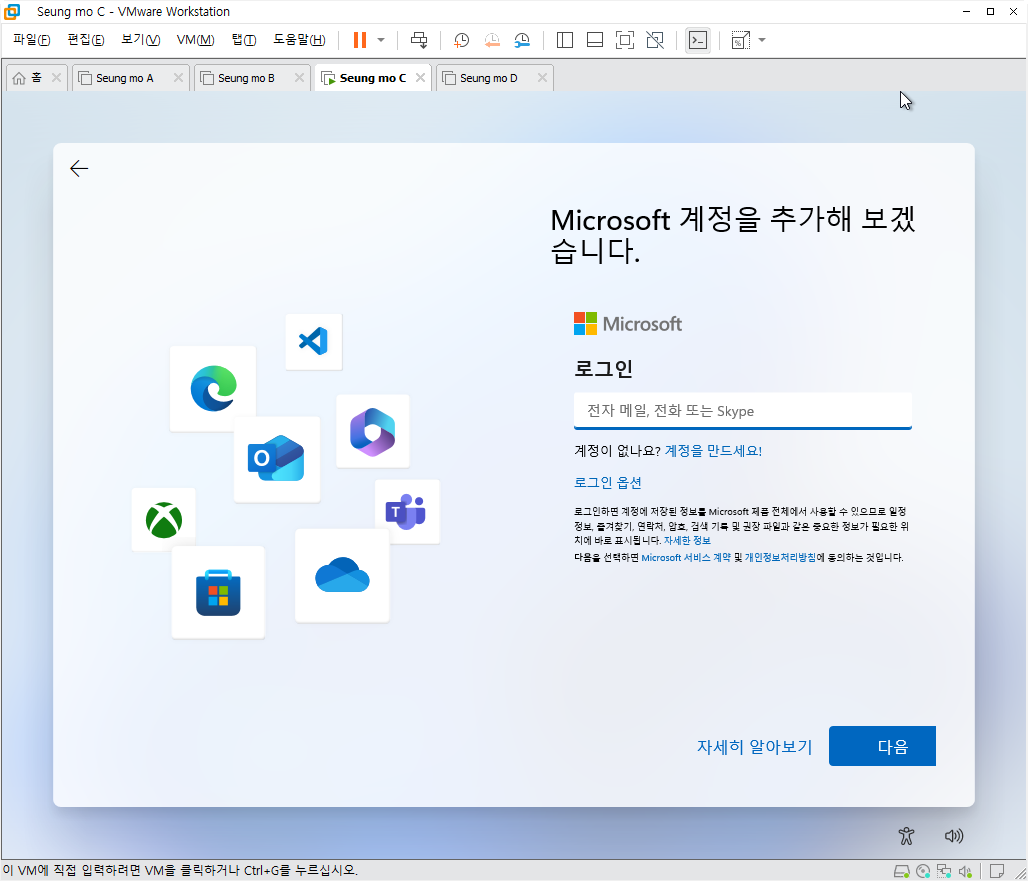
Task: Click the email, phone or Skype field
Action: [x=742, y=410]
